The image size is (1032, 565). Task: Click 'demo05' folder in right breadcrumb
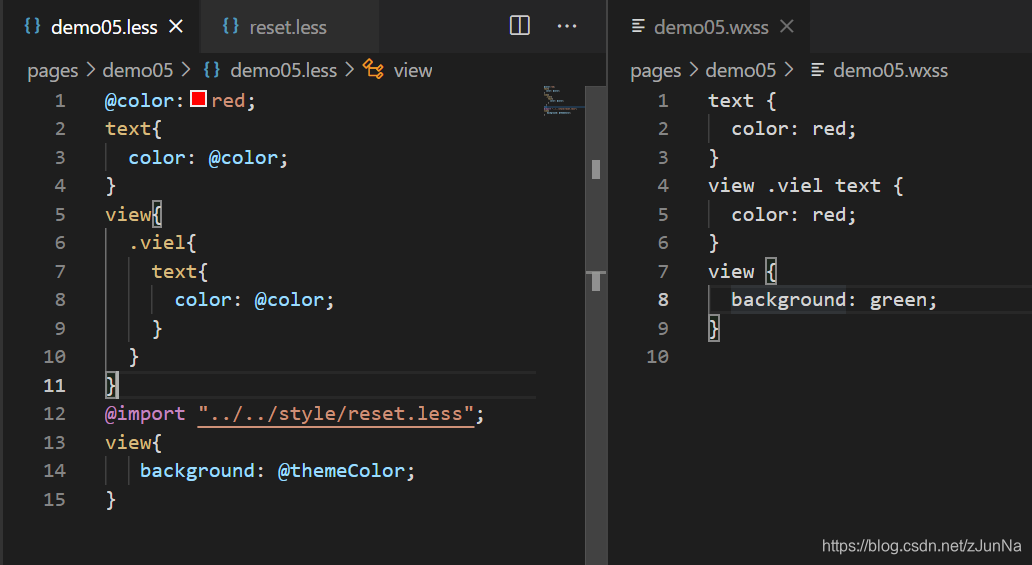pyautogui.click(x=740, y=70)
